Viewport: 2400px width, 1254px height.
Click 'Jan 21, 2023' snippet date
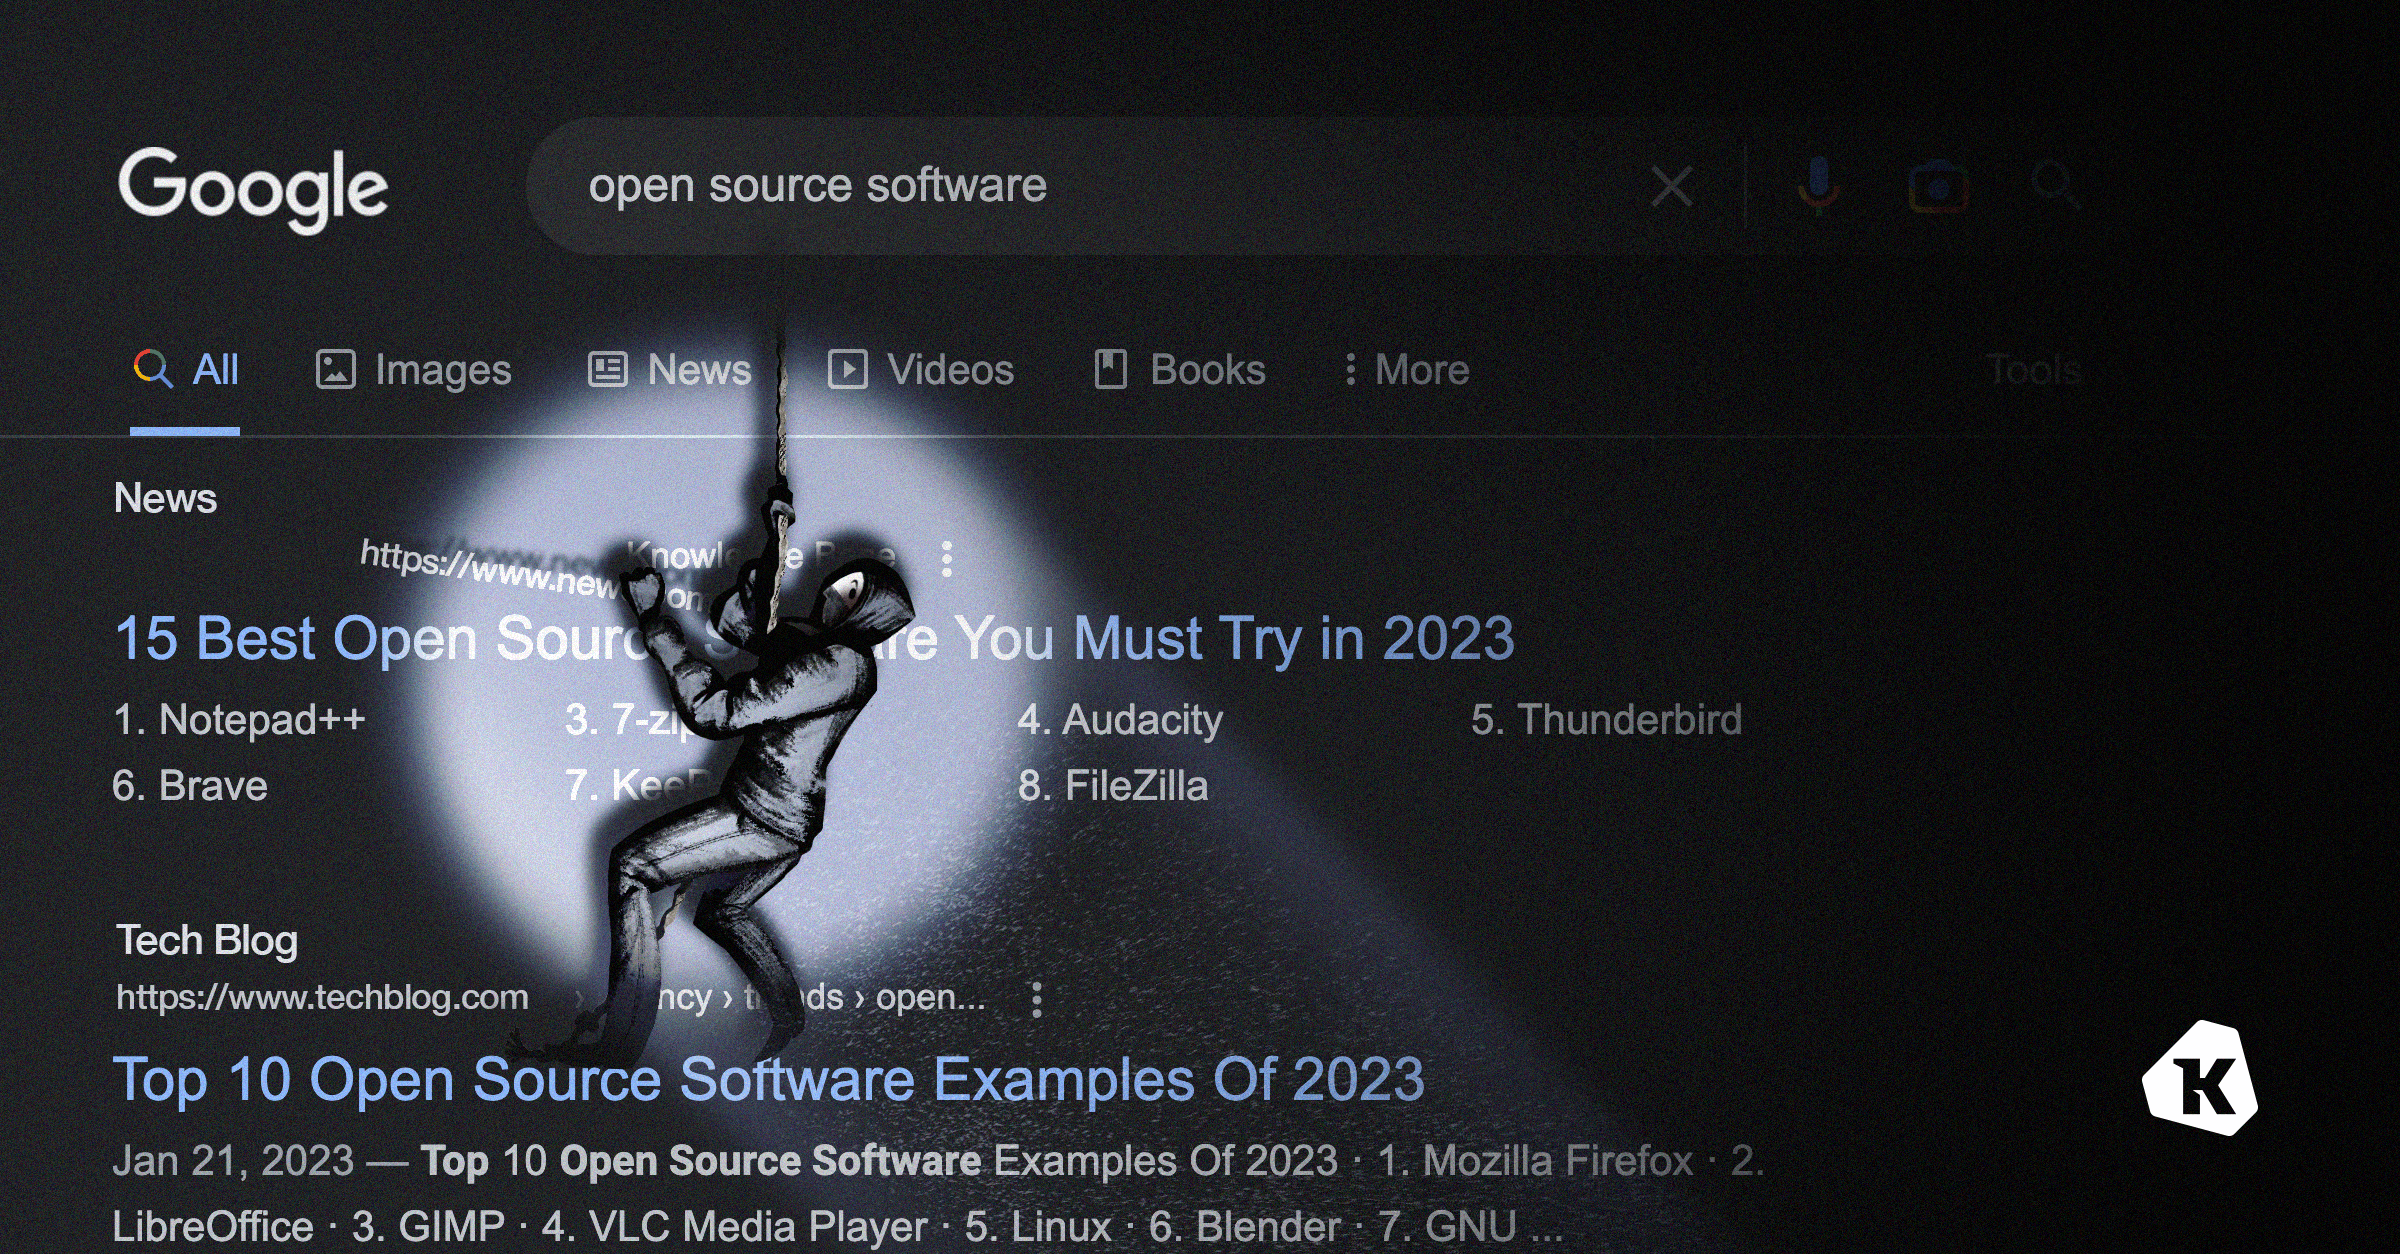[x=233, y=1161]
